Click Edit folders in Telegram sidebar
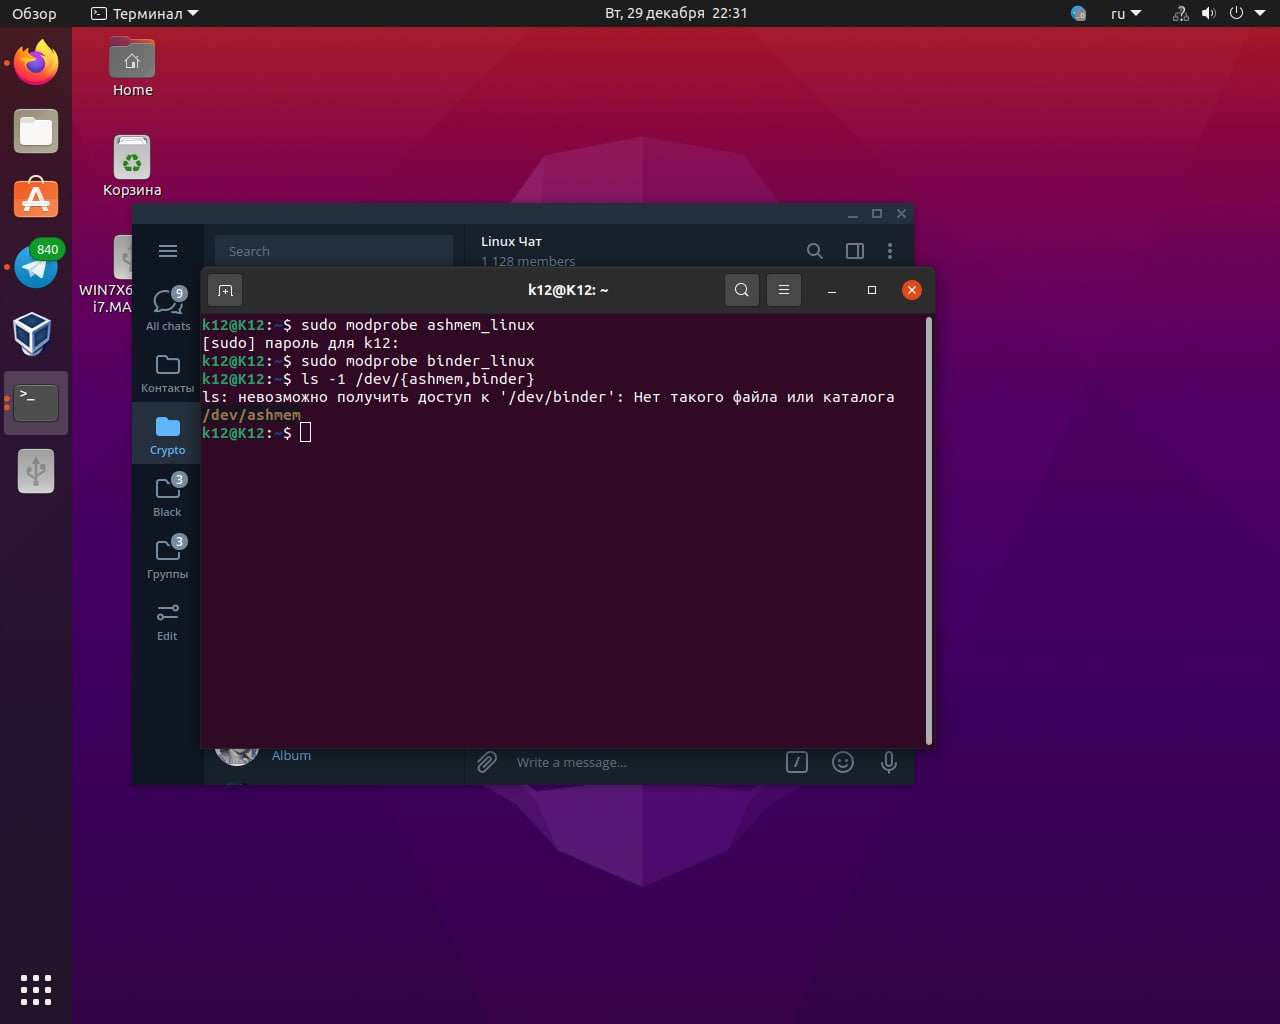Image resolution: width=1280 pixels, height=1024 pixels. [168, 620]
